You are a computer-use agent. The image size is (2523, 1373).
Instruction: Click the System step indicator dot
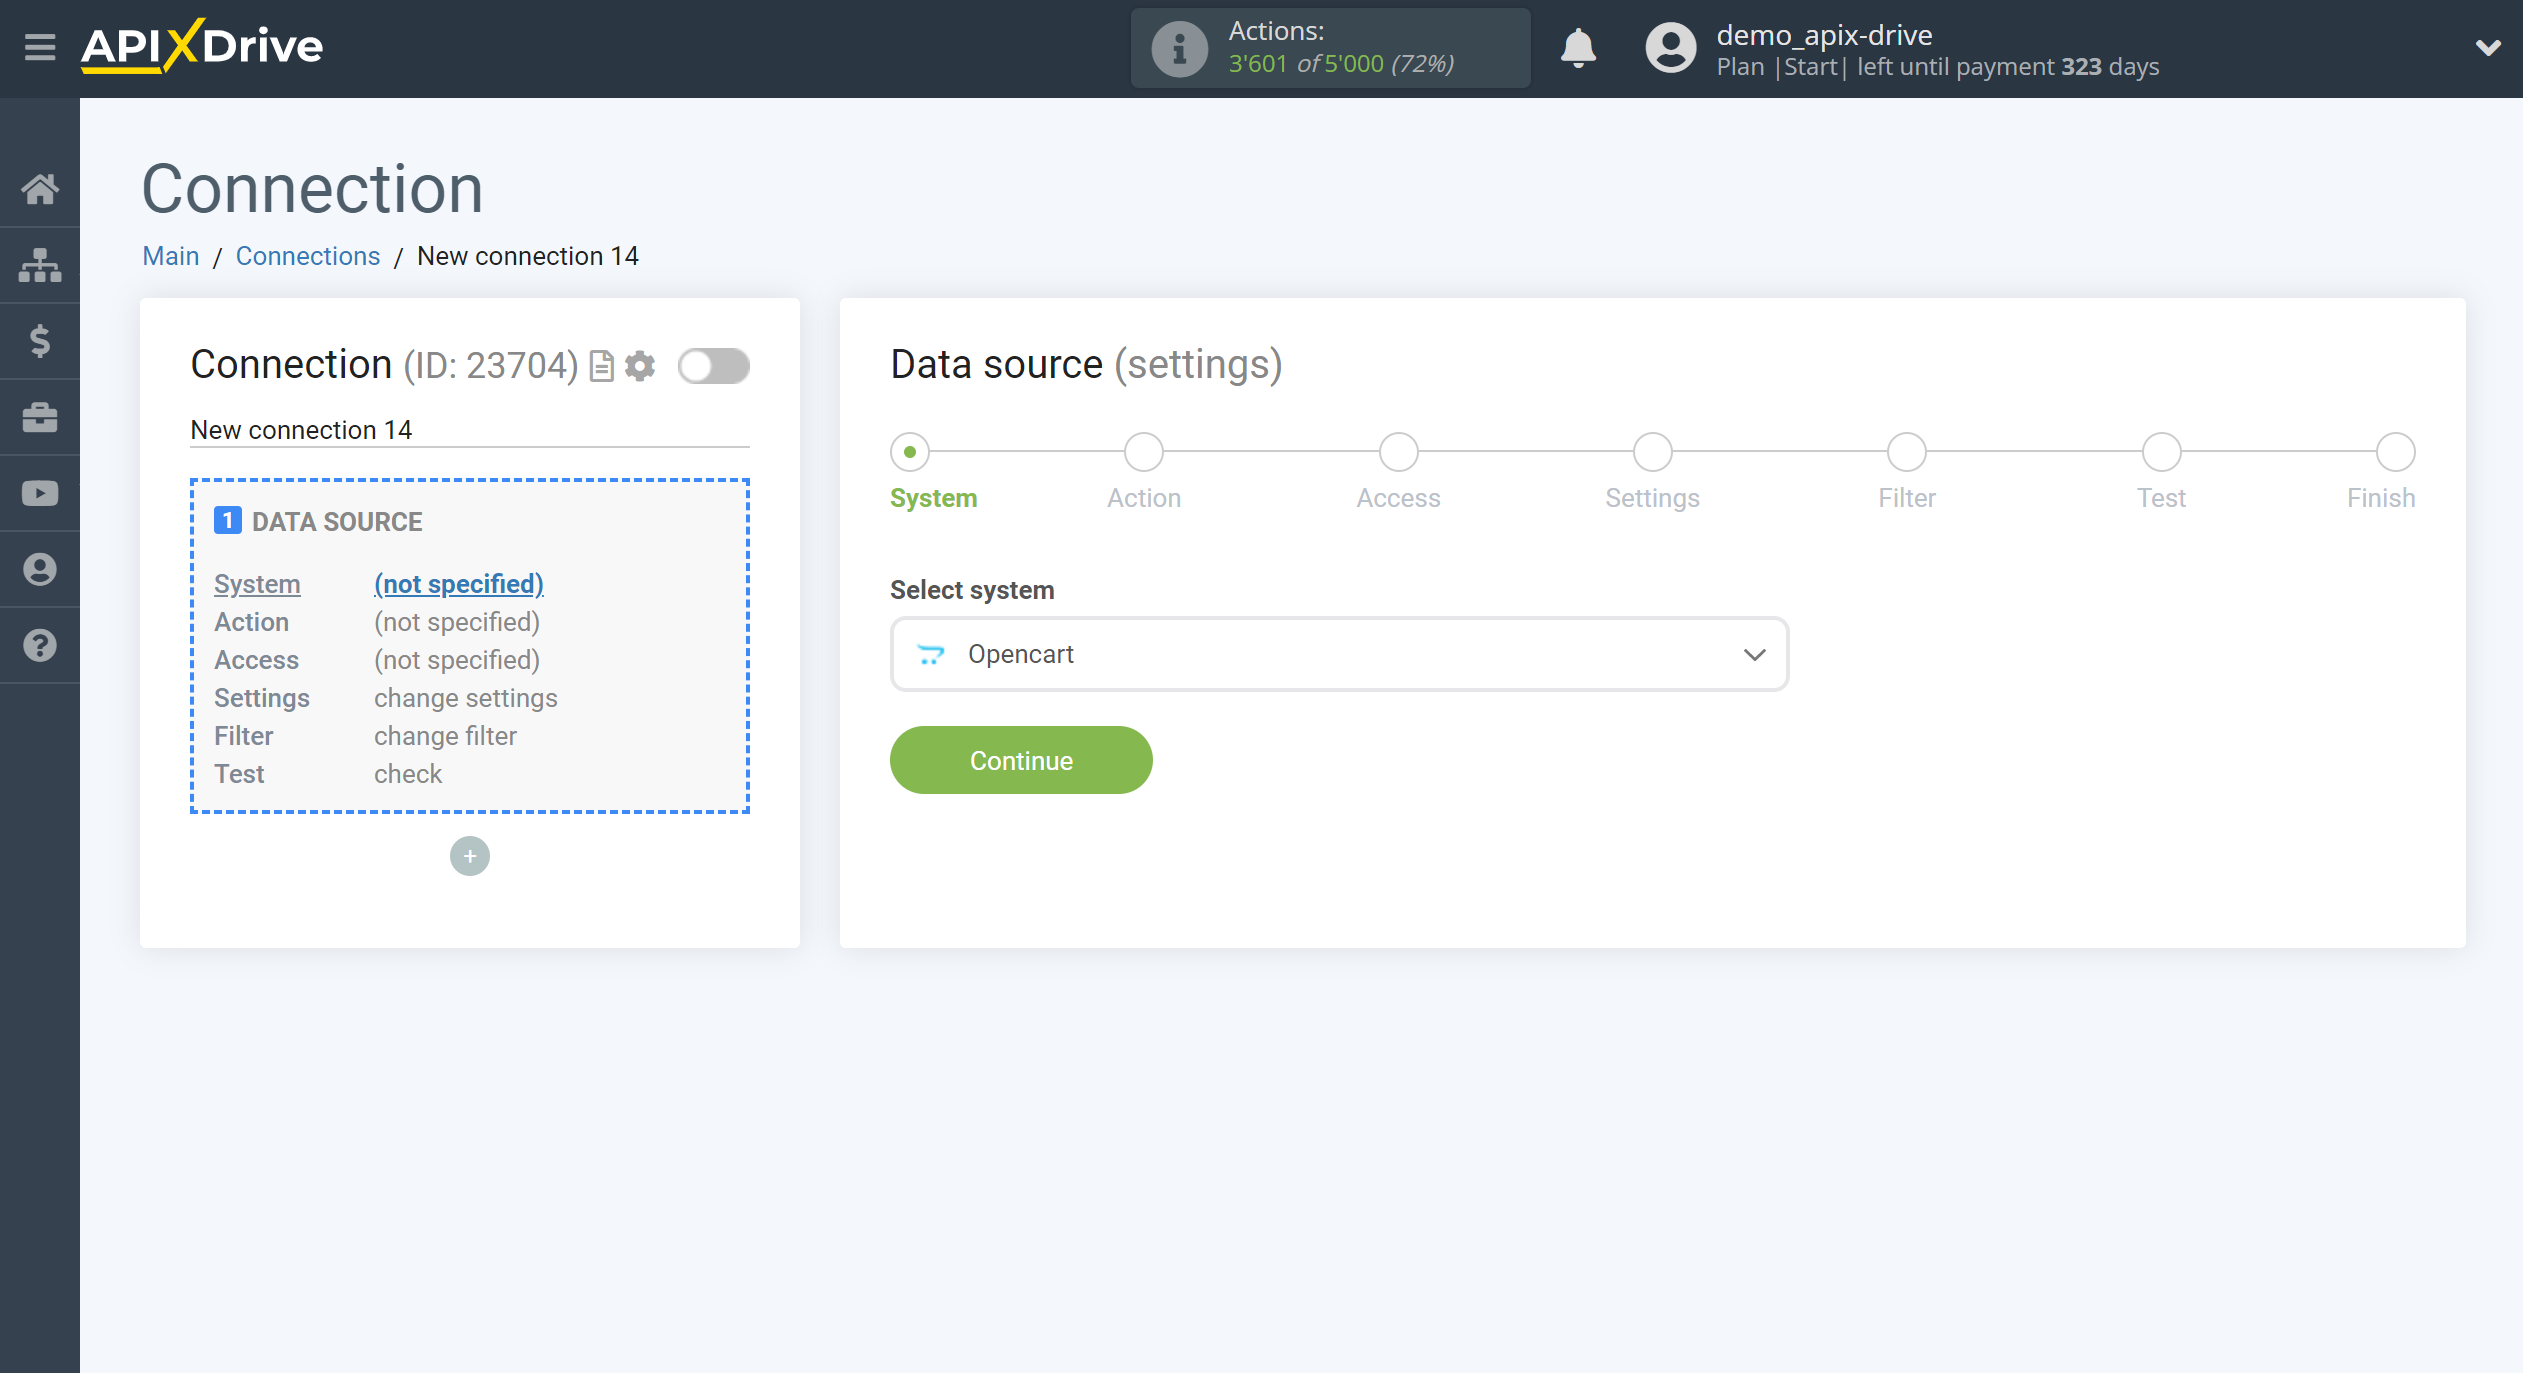tap(907, 451)
